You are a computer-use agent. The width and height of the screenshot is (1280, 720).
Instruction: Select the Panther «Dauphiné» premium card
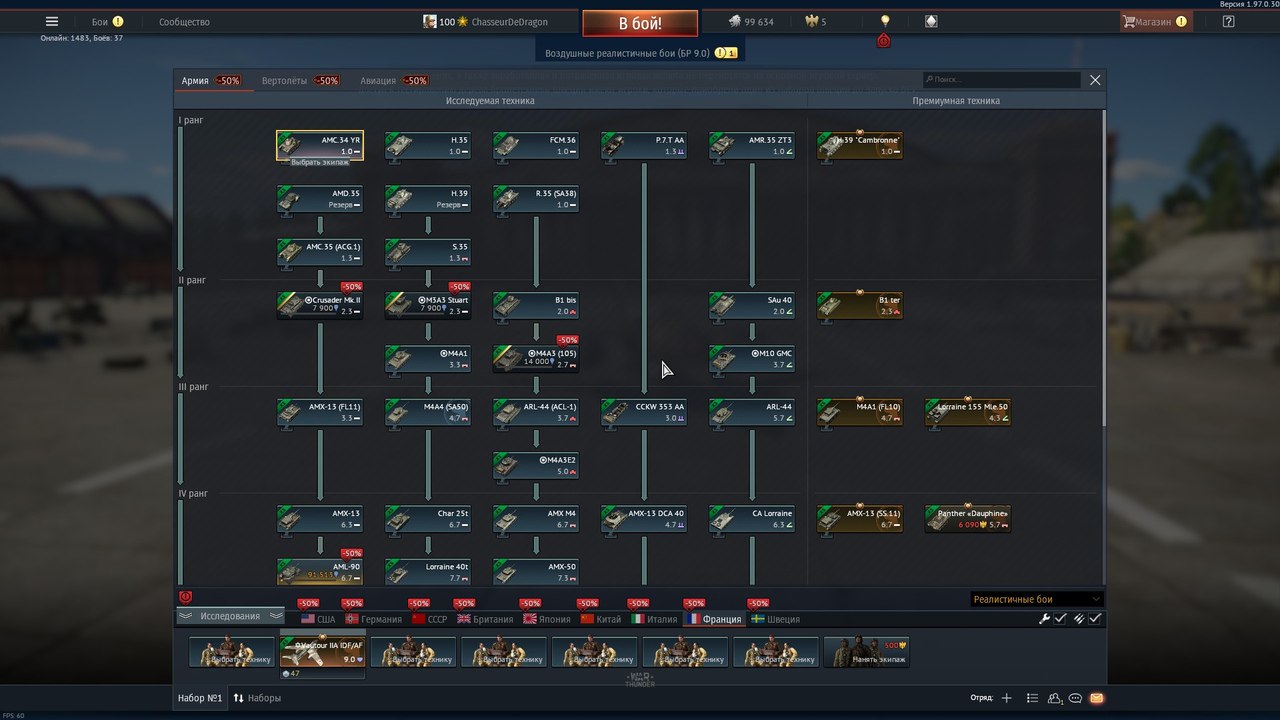point(968,519)
